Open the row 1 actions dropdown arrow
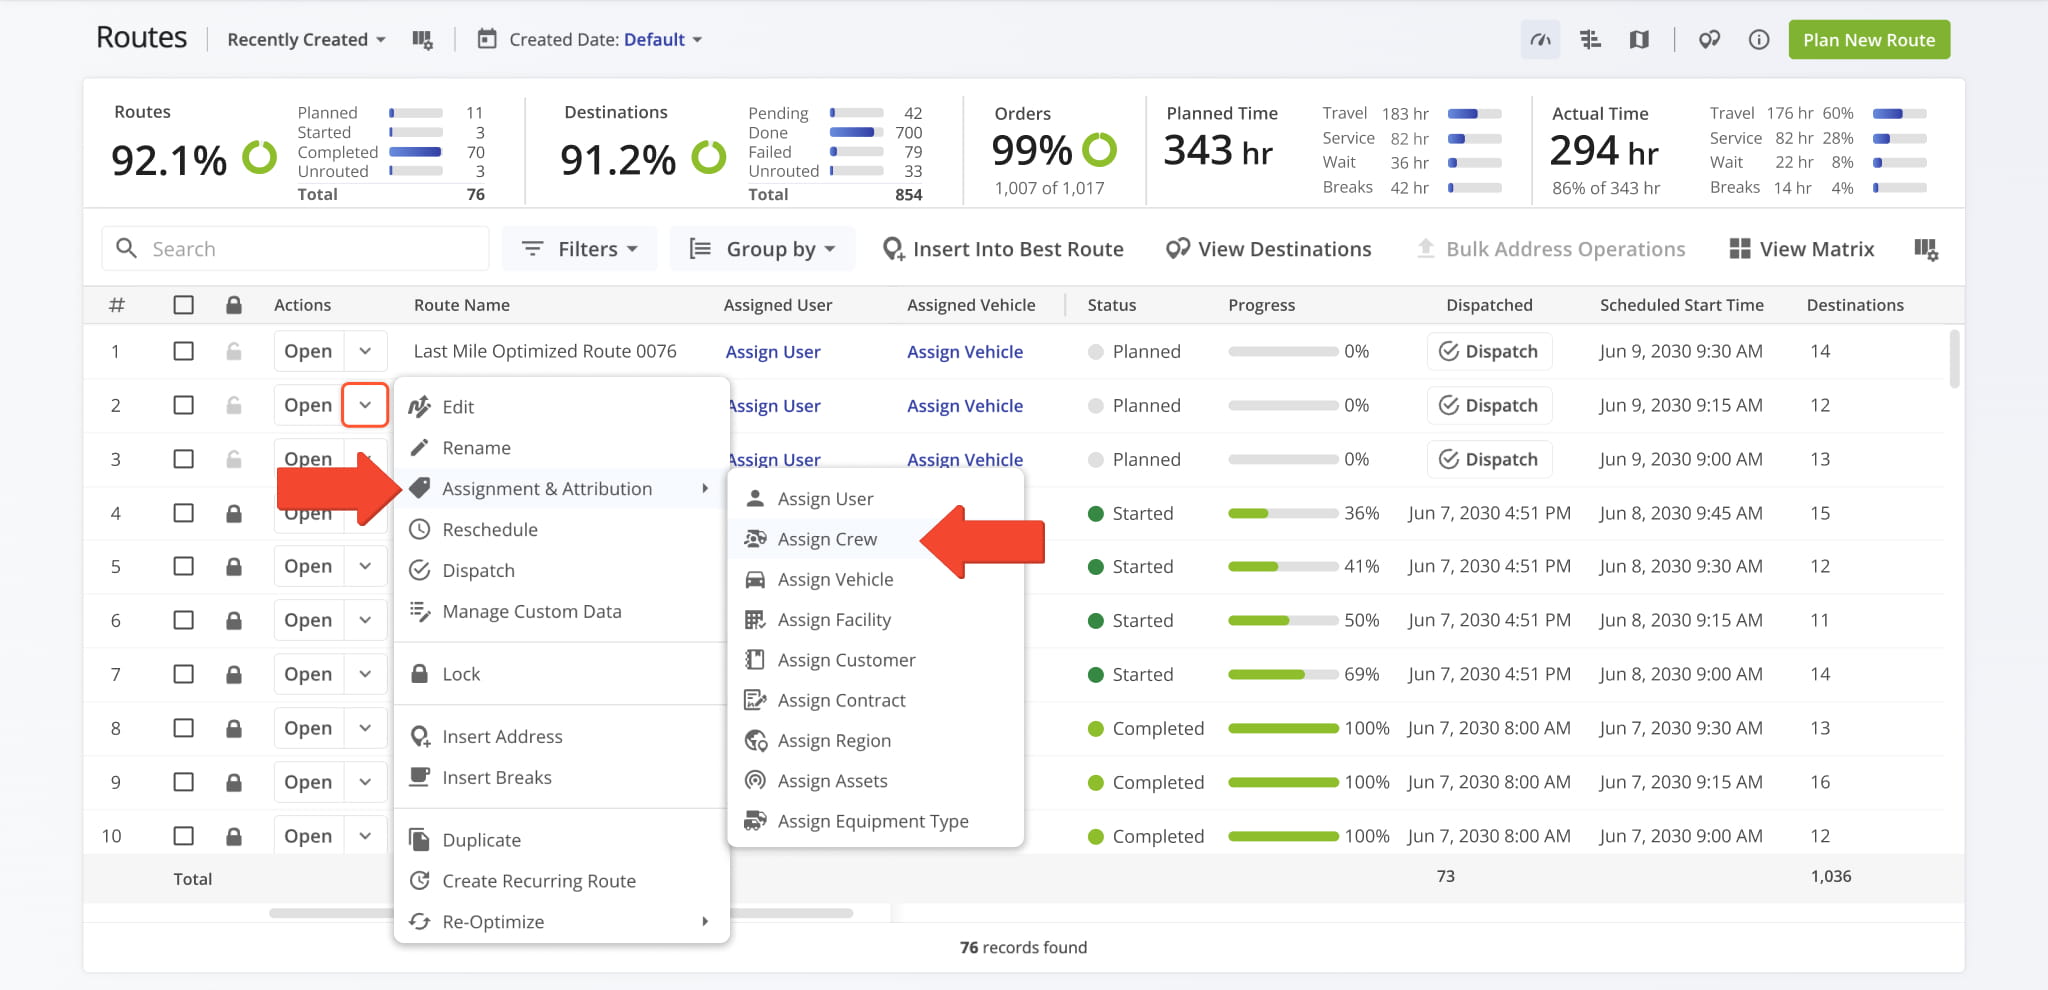The height and width of the screenshot is (990, 2048). pyautogui.click(x=366, y=351)
